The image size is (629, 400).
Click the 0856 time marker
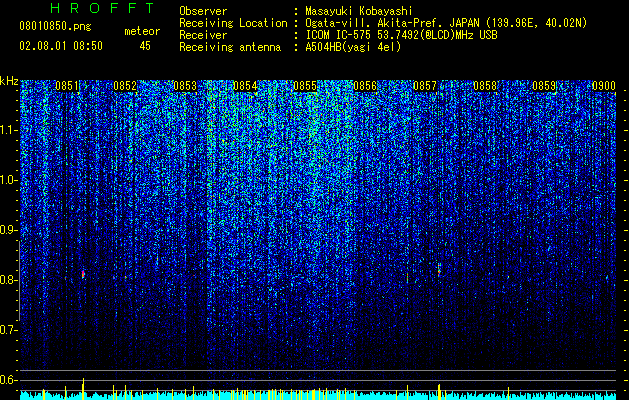pos(365,86)
